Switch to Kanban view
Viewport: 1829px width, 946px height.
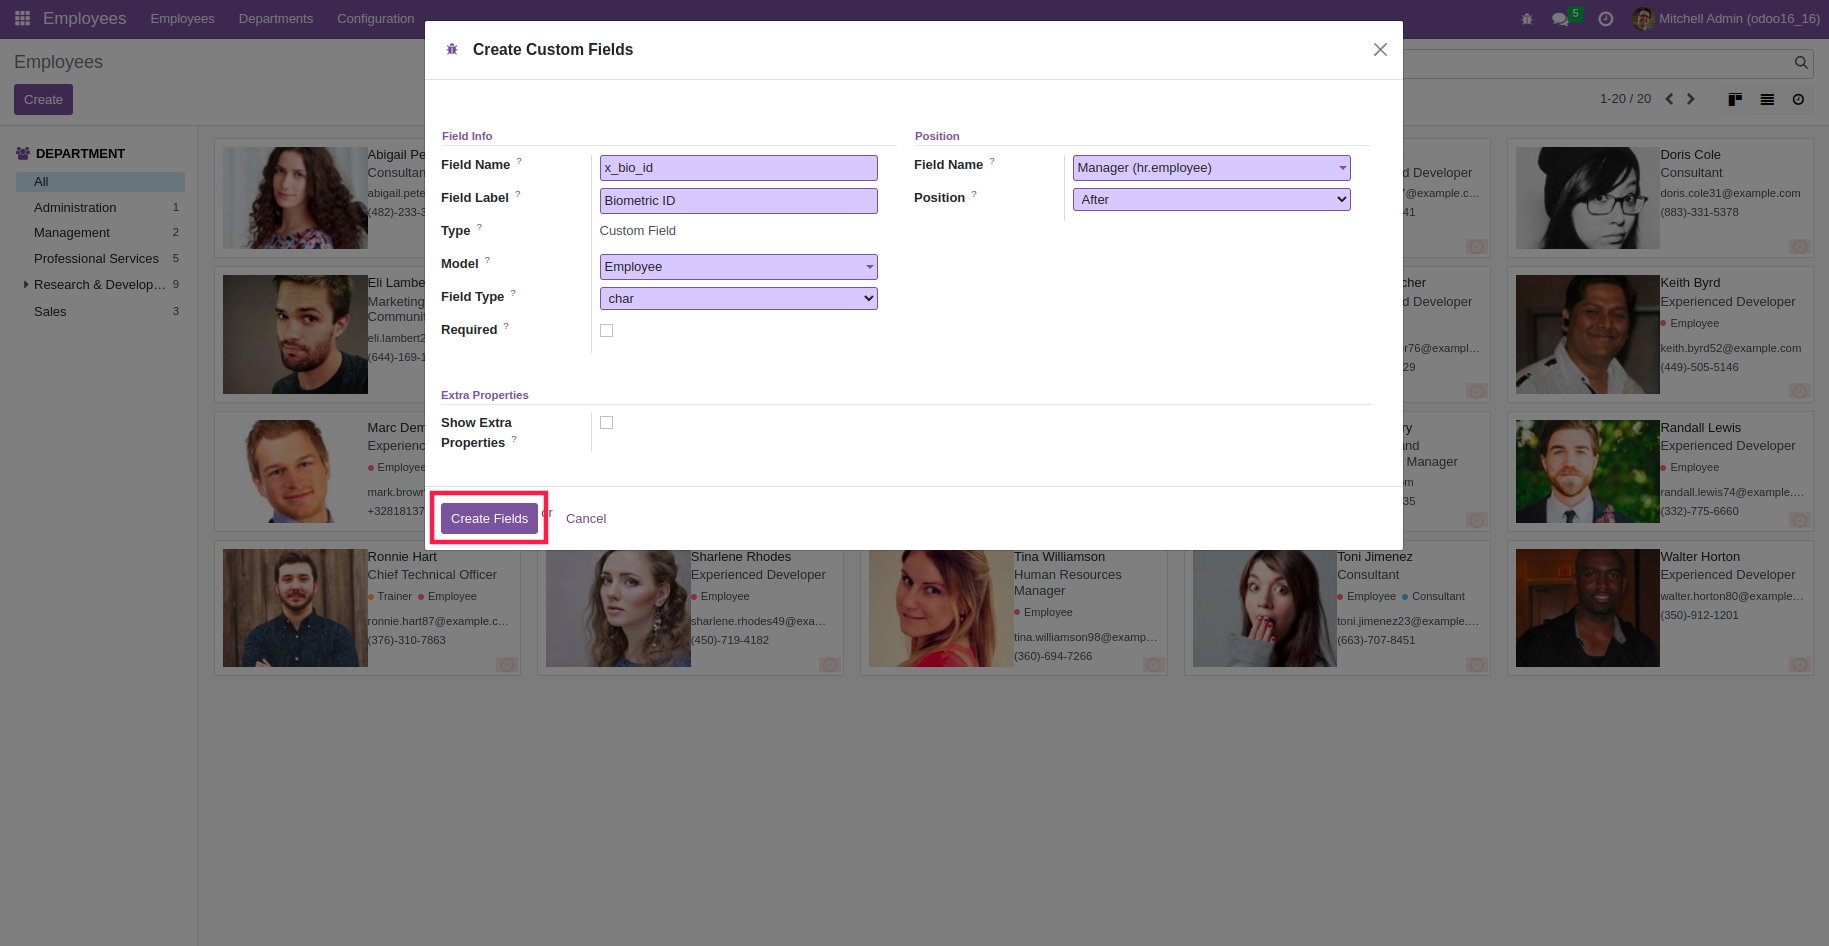click(1735, 99)
